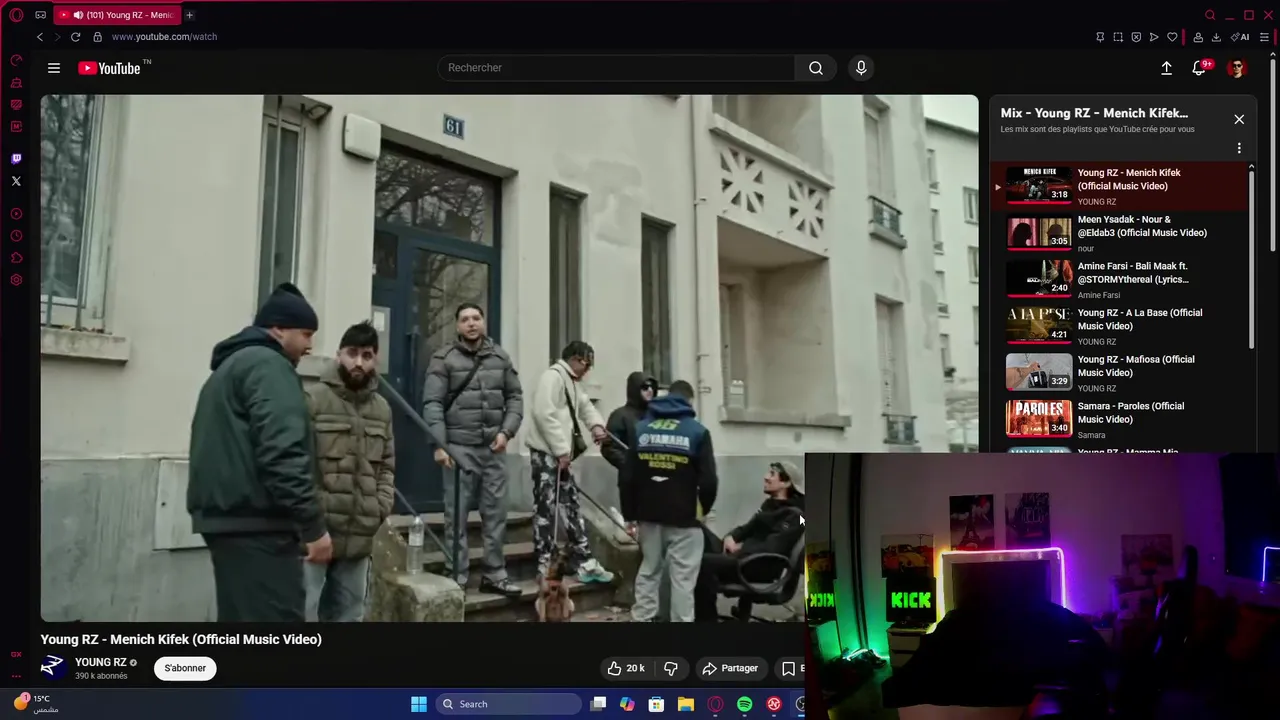The image size is (1280, 720).
Task: Open Mix playlist three-dot options
Action: click(x=1239, y=148)
